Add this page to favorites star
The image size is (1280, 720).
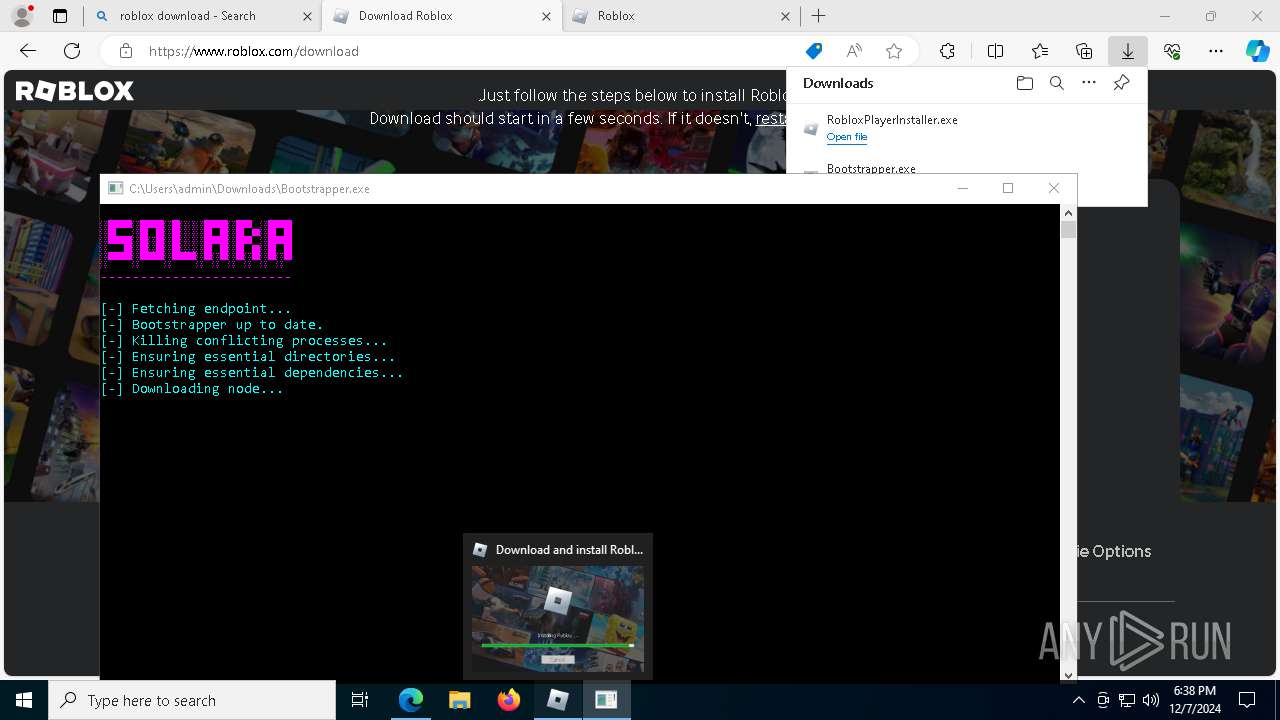point(894,51)
